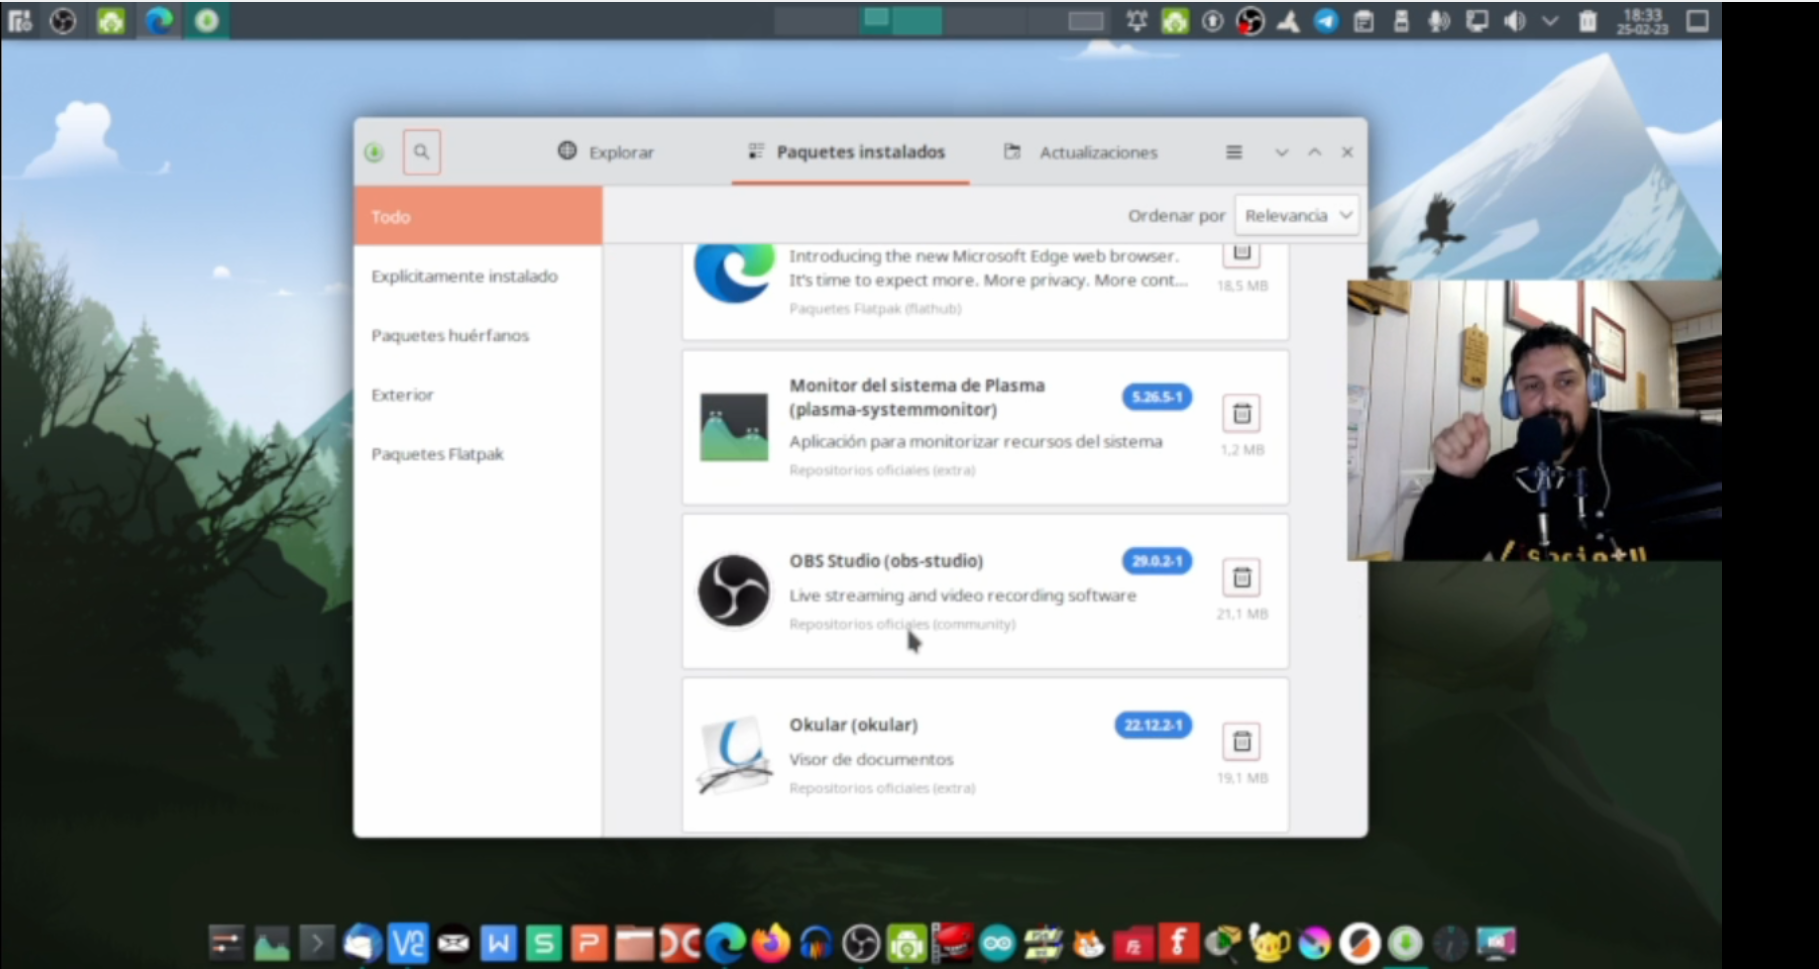1819x969 pixels.
Task: Choose the Exterior category
Action: 402,395
